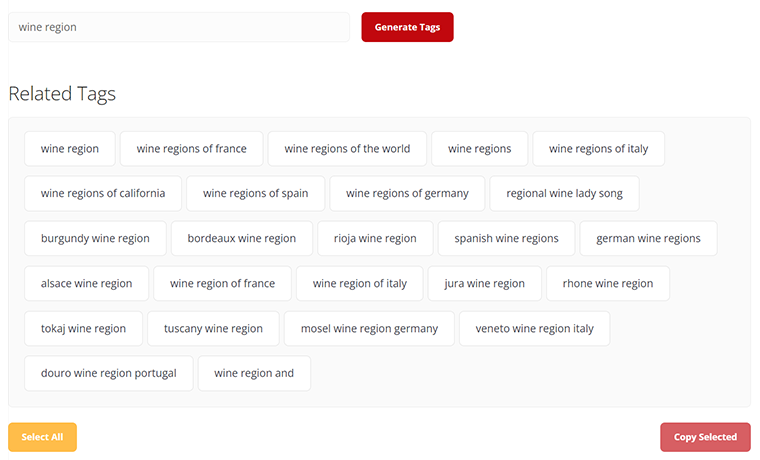
Task: Select the "burgundy wine region" tag
Action: click(95, 238)
